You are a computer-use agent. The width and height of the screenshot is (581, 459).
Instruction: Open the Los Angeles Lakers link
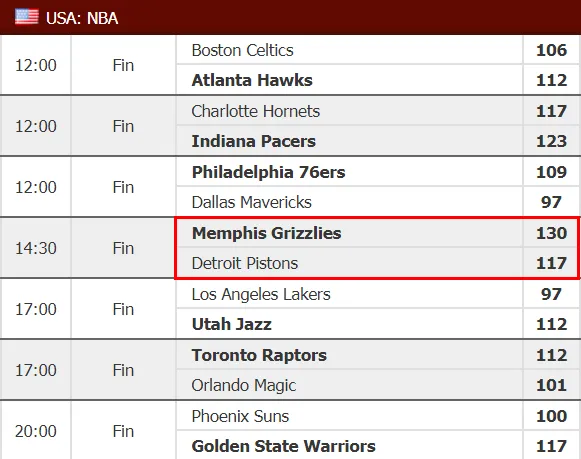coord(261,295)
